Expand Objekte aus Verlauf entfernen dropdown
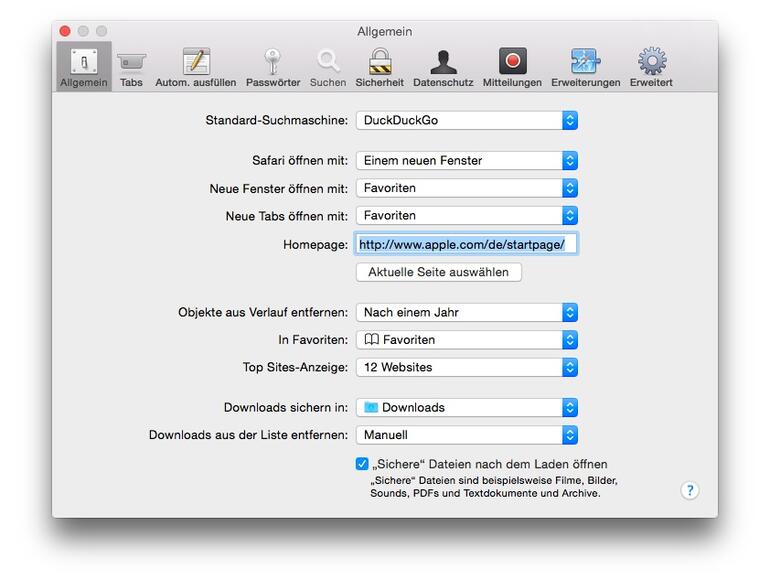The width and height of the screenshot is (770, 578). tap(467, 312)
